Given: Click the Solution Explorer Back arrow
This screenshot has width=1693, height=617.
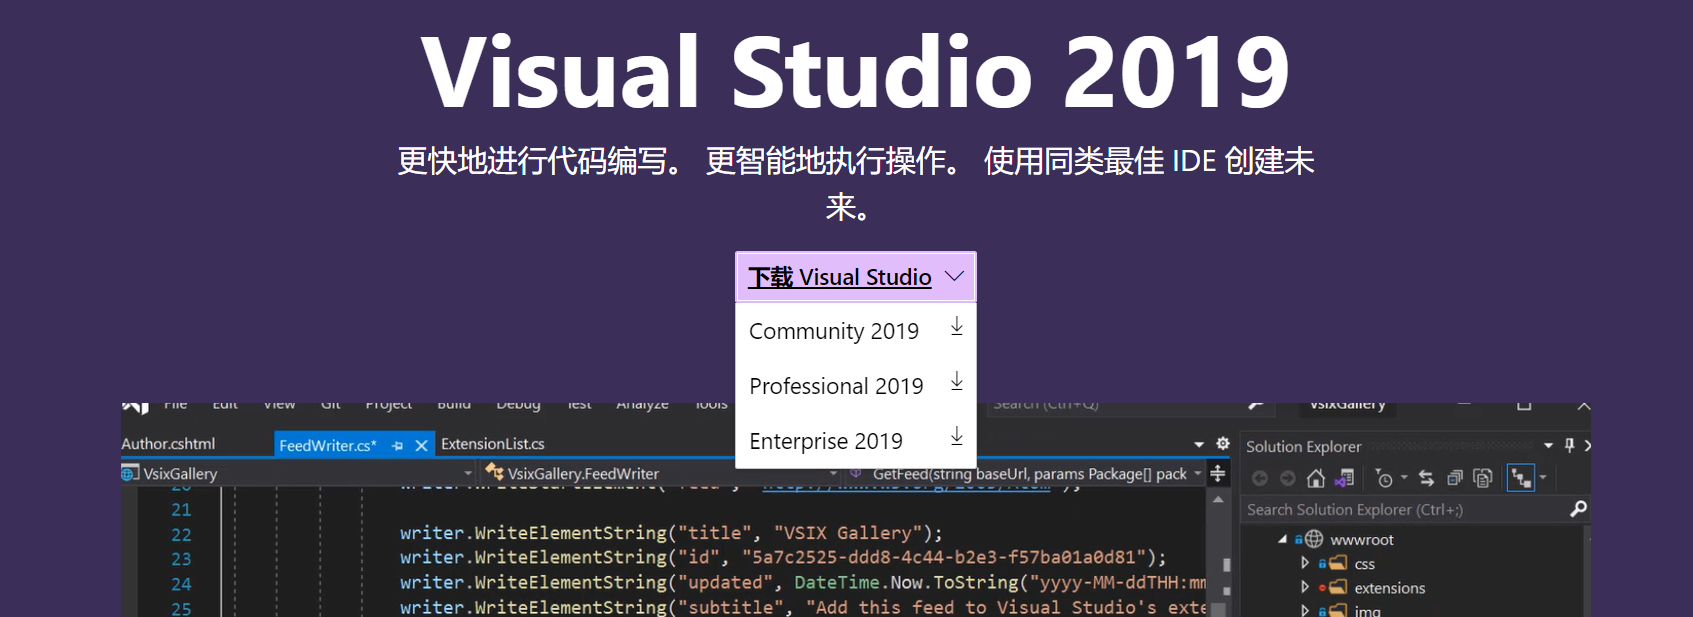Looking at the screenshot, I should [x=1260, y=479].
